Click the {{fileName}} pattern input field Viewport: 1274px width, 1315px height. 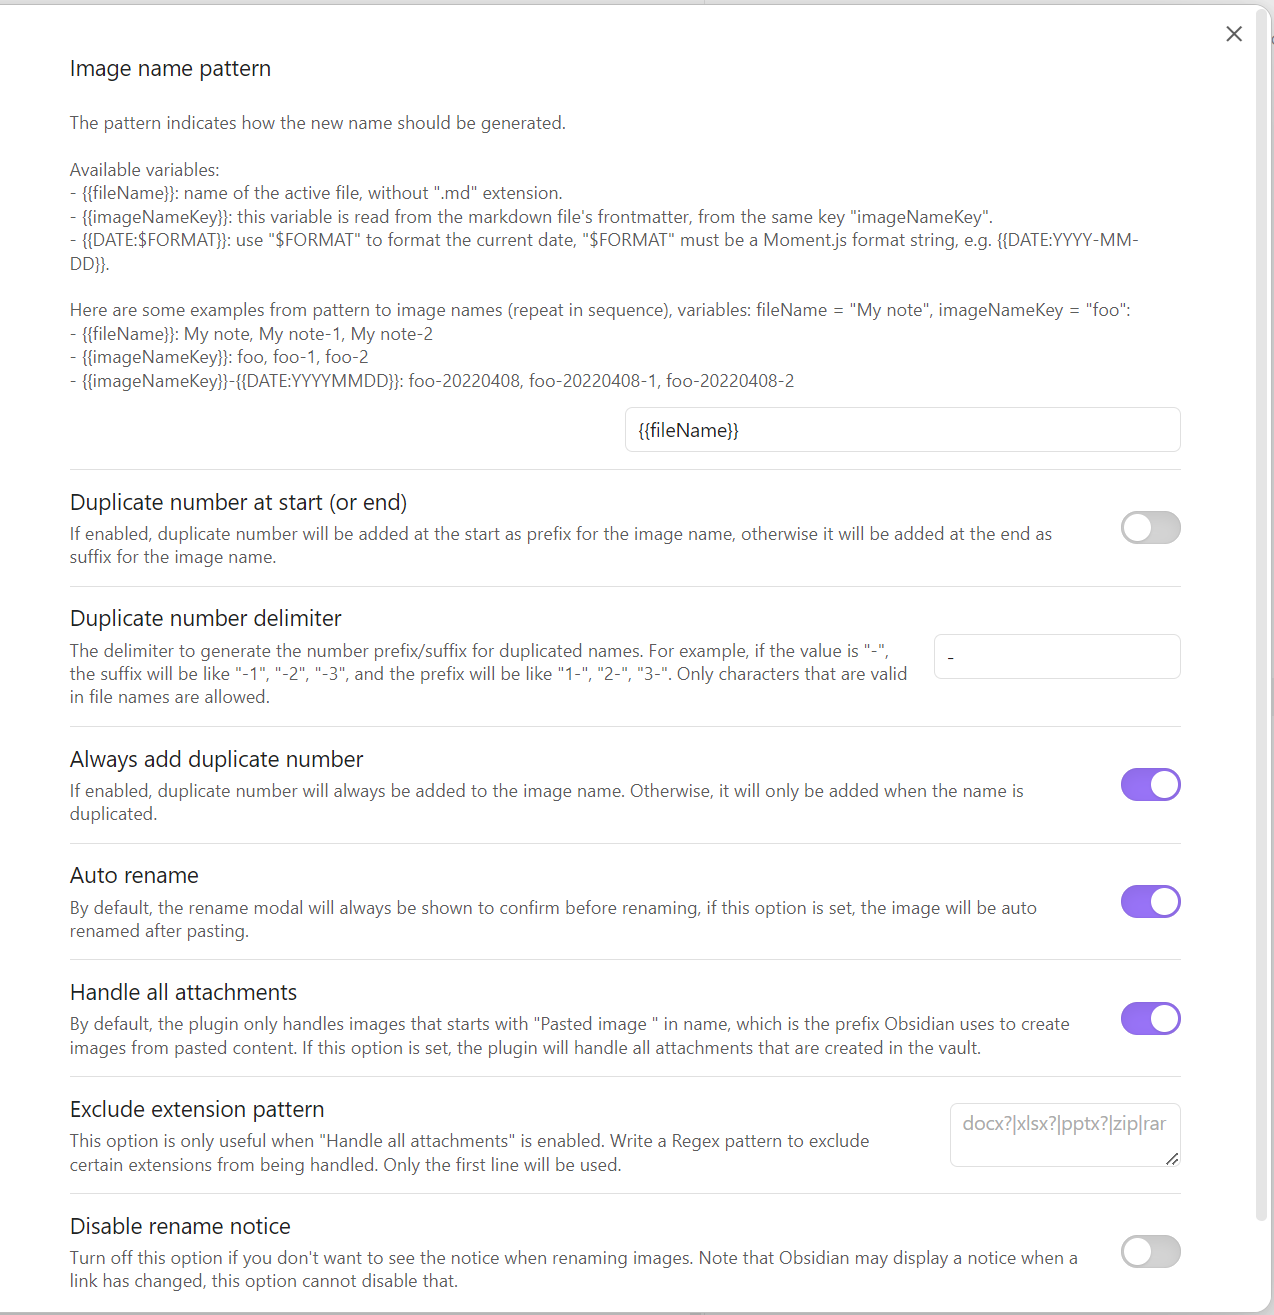tap(902, 430)
